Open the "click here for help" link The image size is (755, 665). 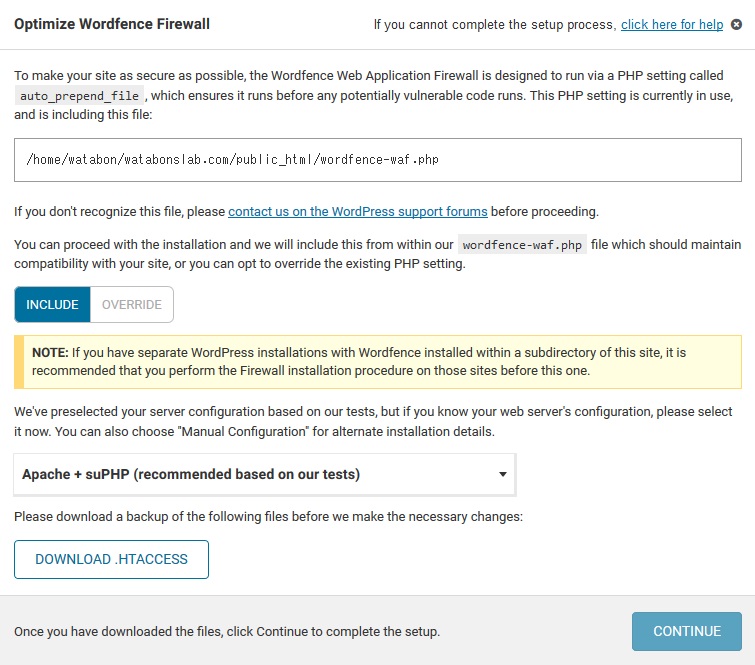(x=672, y=25)
